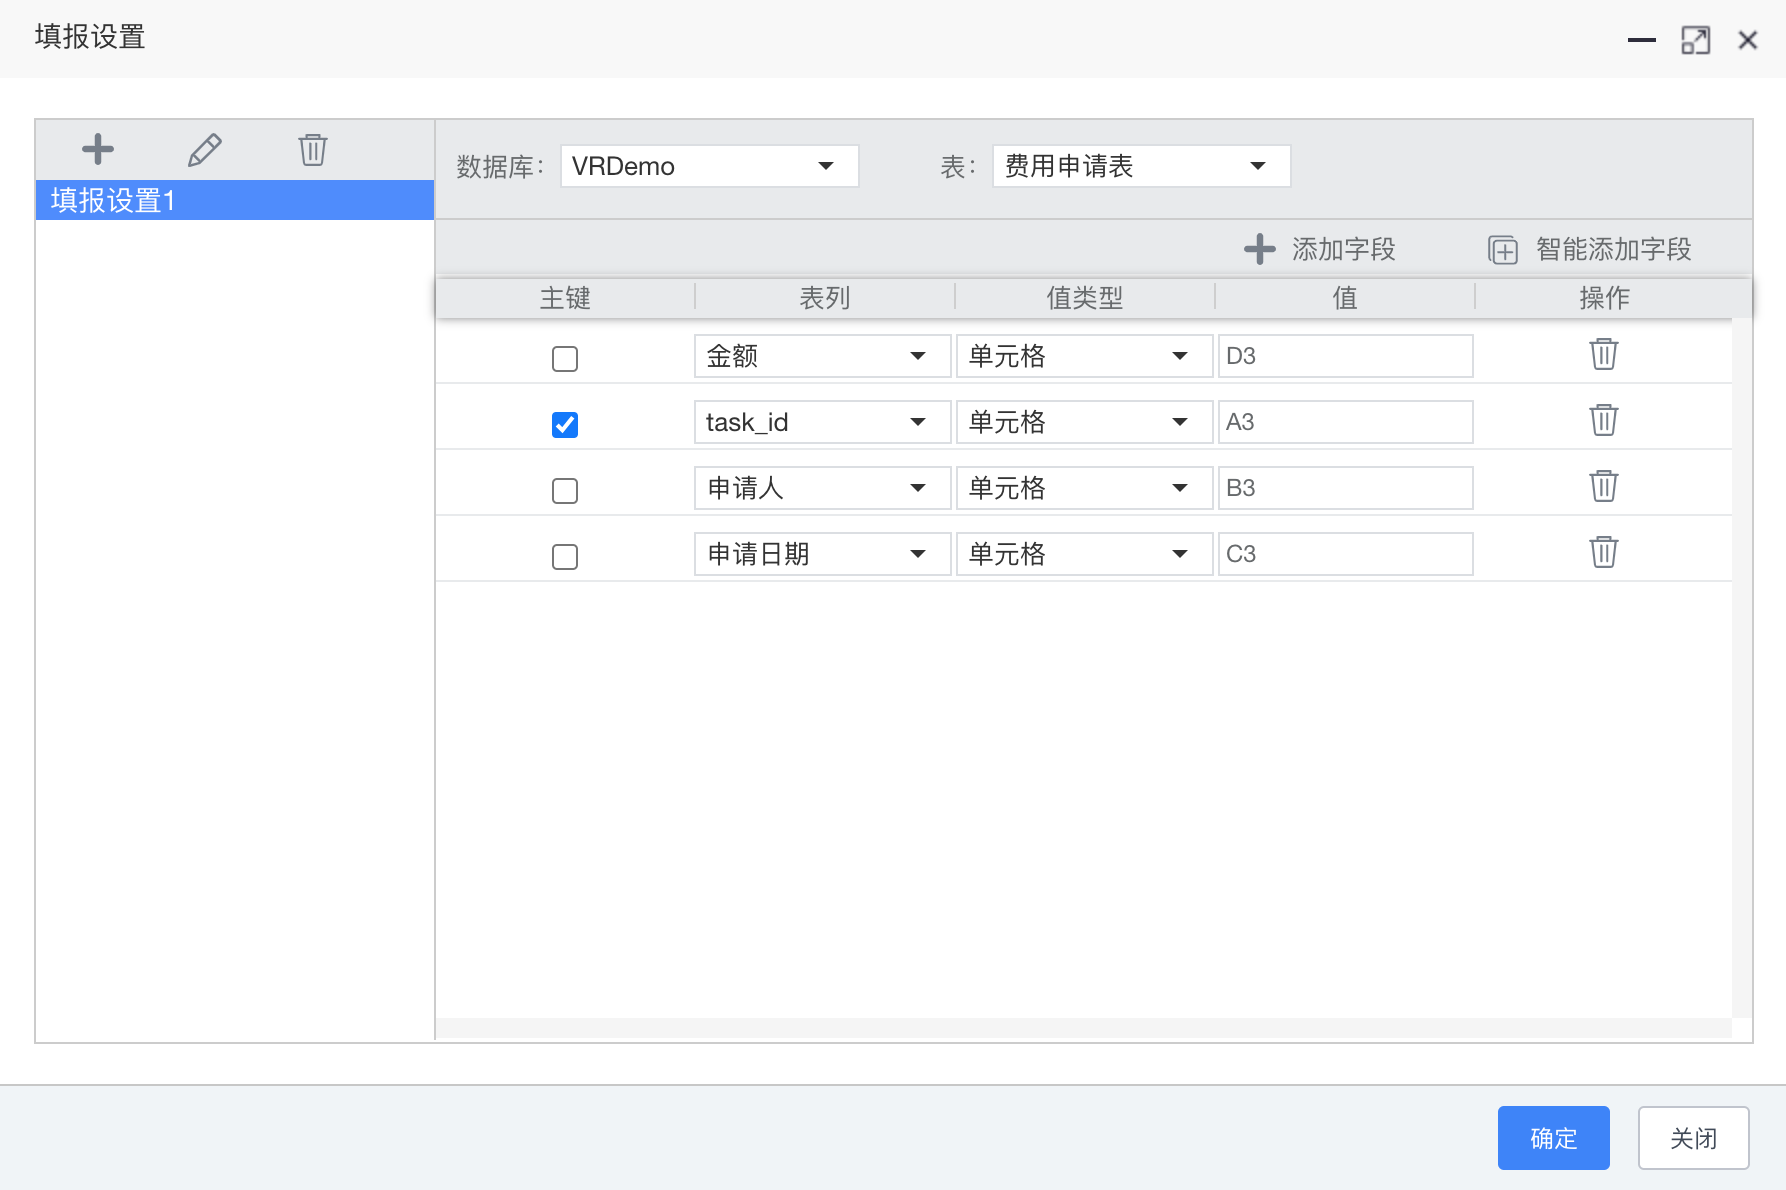
Task: Click the 操作 column header
Action: pos(1605,298)
